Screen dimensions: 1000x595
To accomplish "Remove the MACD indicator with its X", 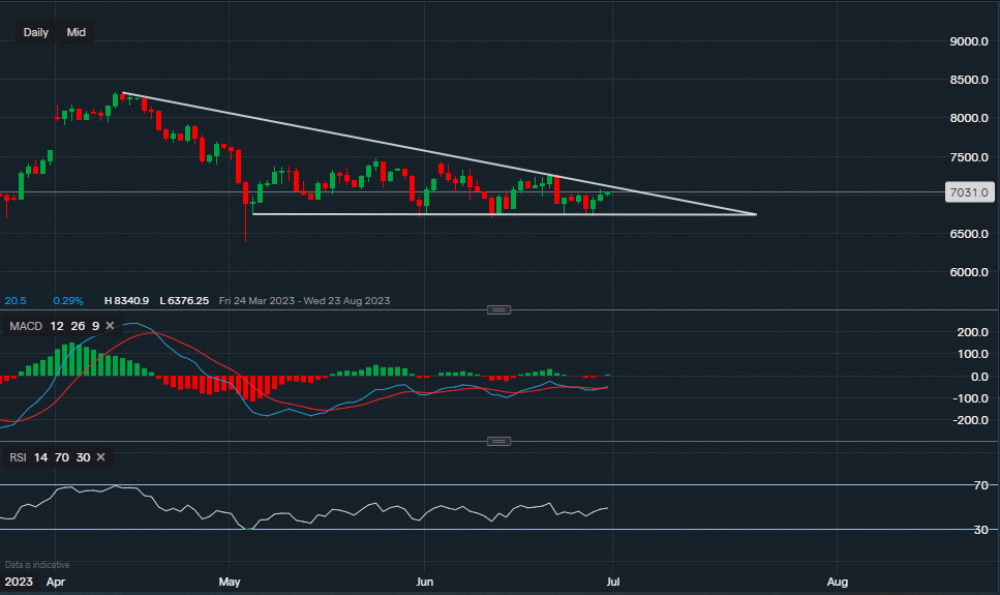I will (x=110, y=326).
